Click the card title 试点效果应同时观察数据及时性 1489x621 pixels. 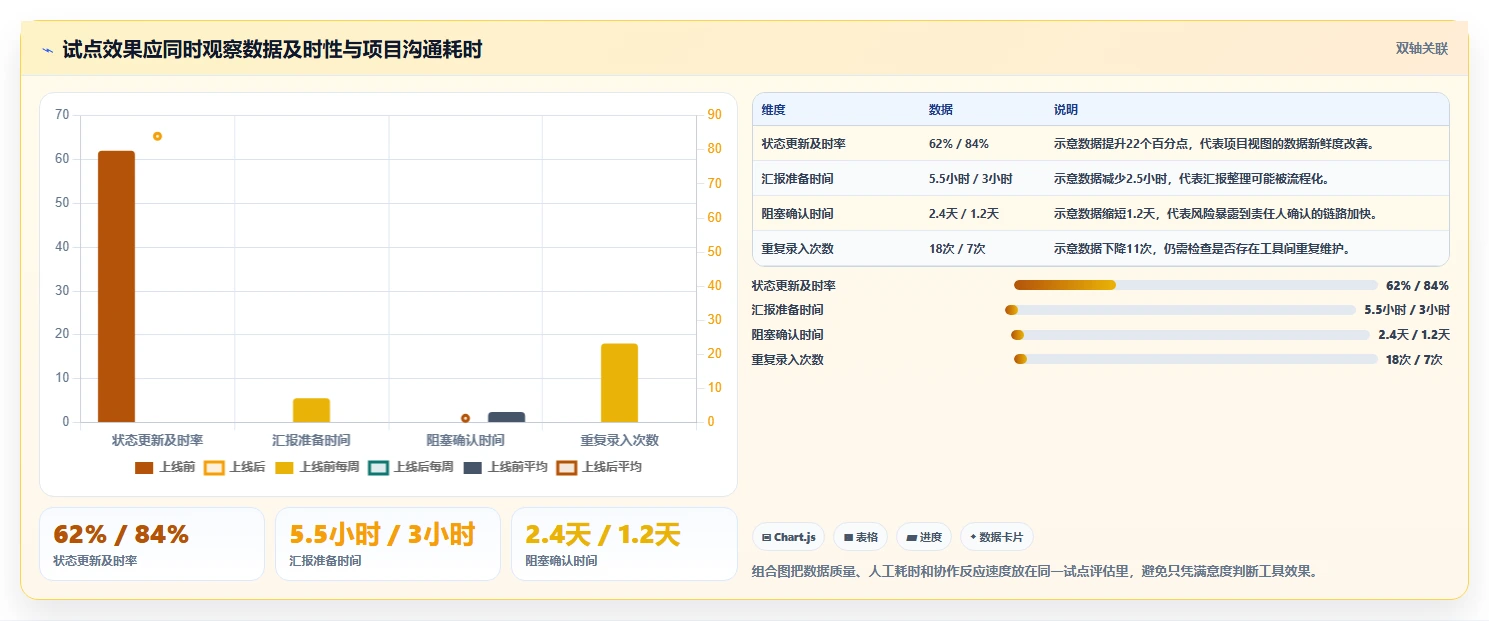tap(272, 50)
